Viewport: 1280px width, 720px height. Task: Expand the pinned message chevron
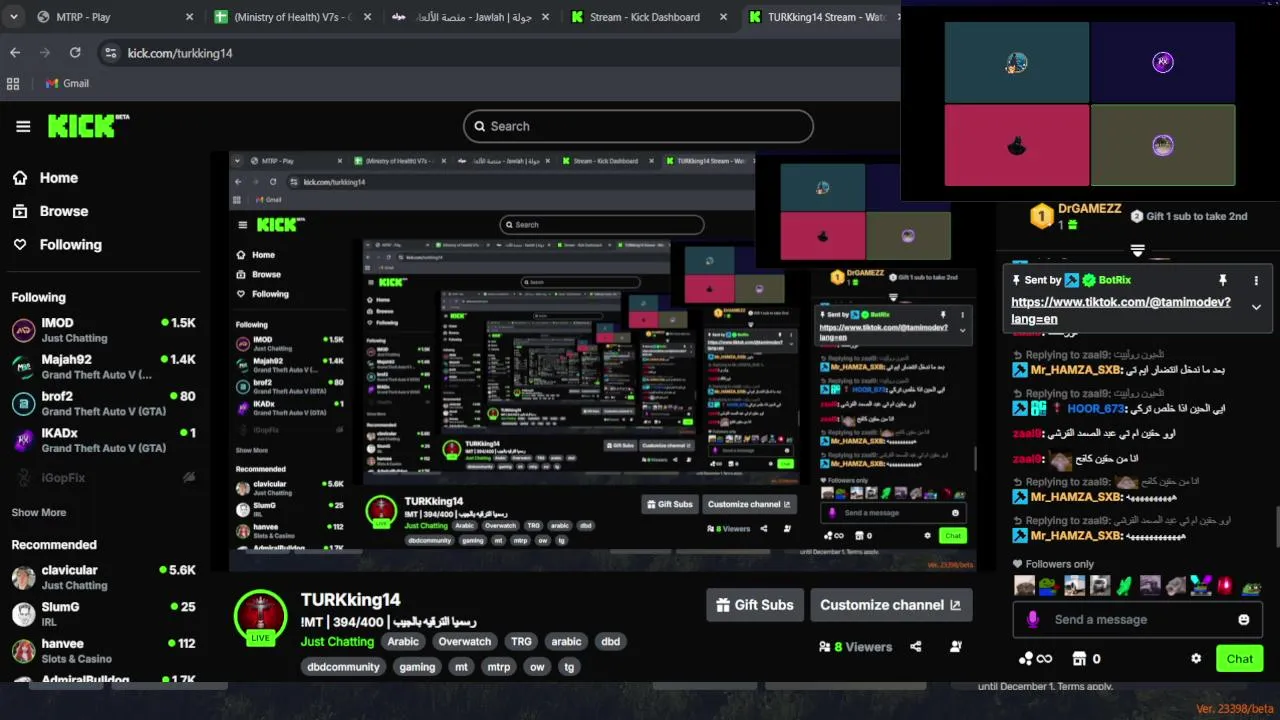pos(1256,307)
